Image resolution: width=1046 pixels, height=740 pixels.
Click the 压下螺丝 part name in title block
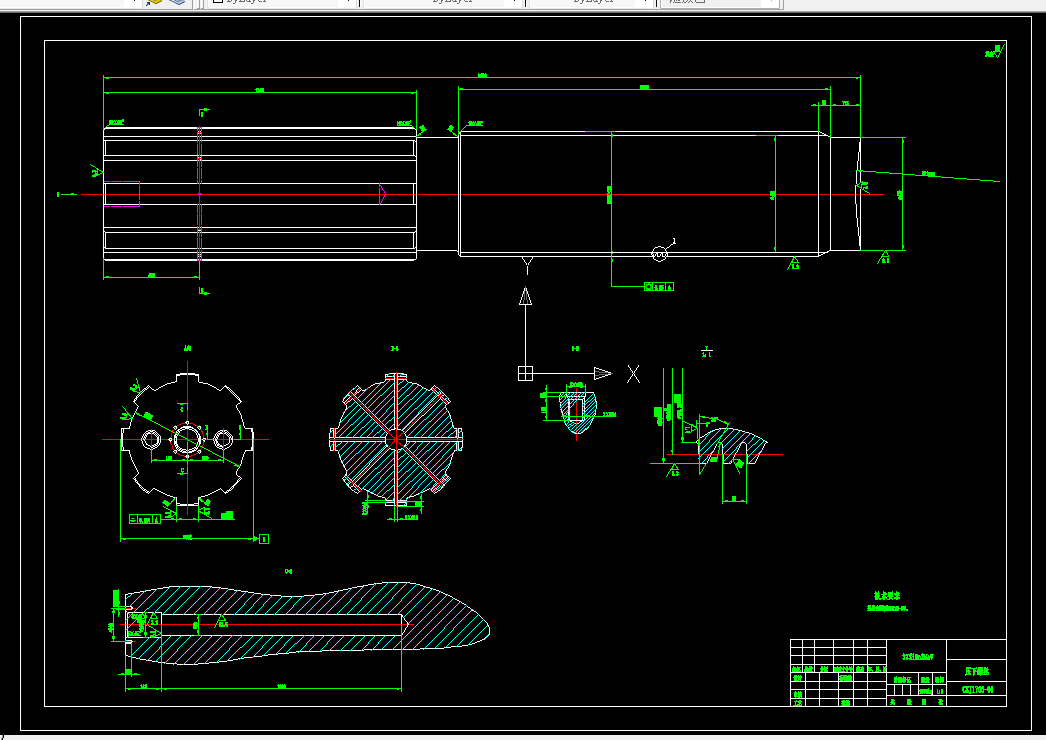(x=977, y=671)
